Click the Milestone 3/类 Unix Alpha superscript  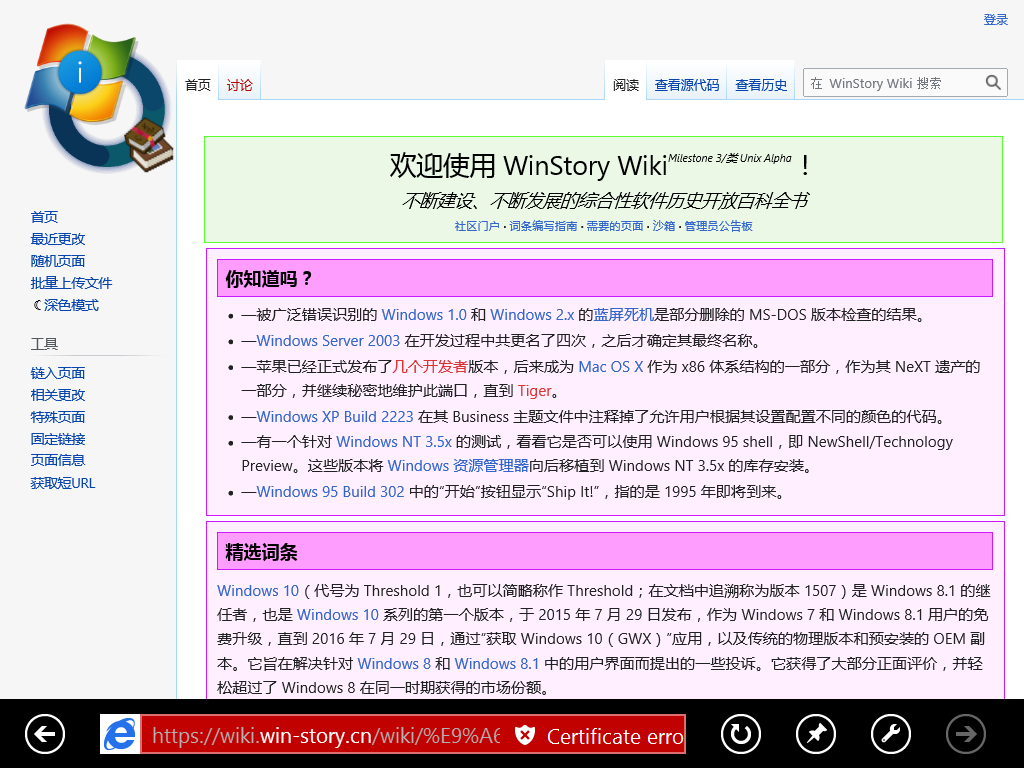(729, 158)
